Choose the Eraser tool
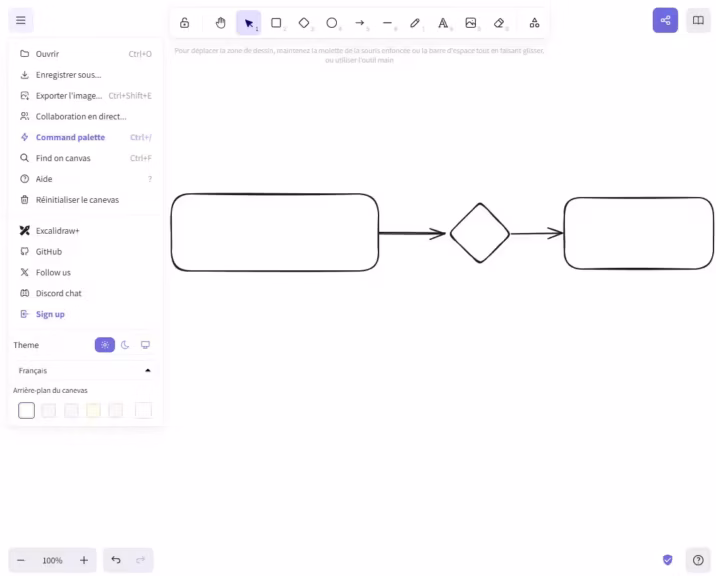Screen dimensions: 716x576 point(499,22)
